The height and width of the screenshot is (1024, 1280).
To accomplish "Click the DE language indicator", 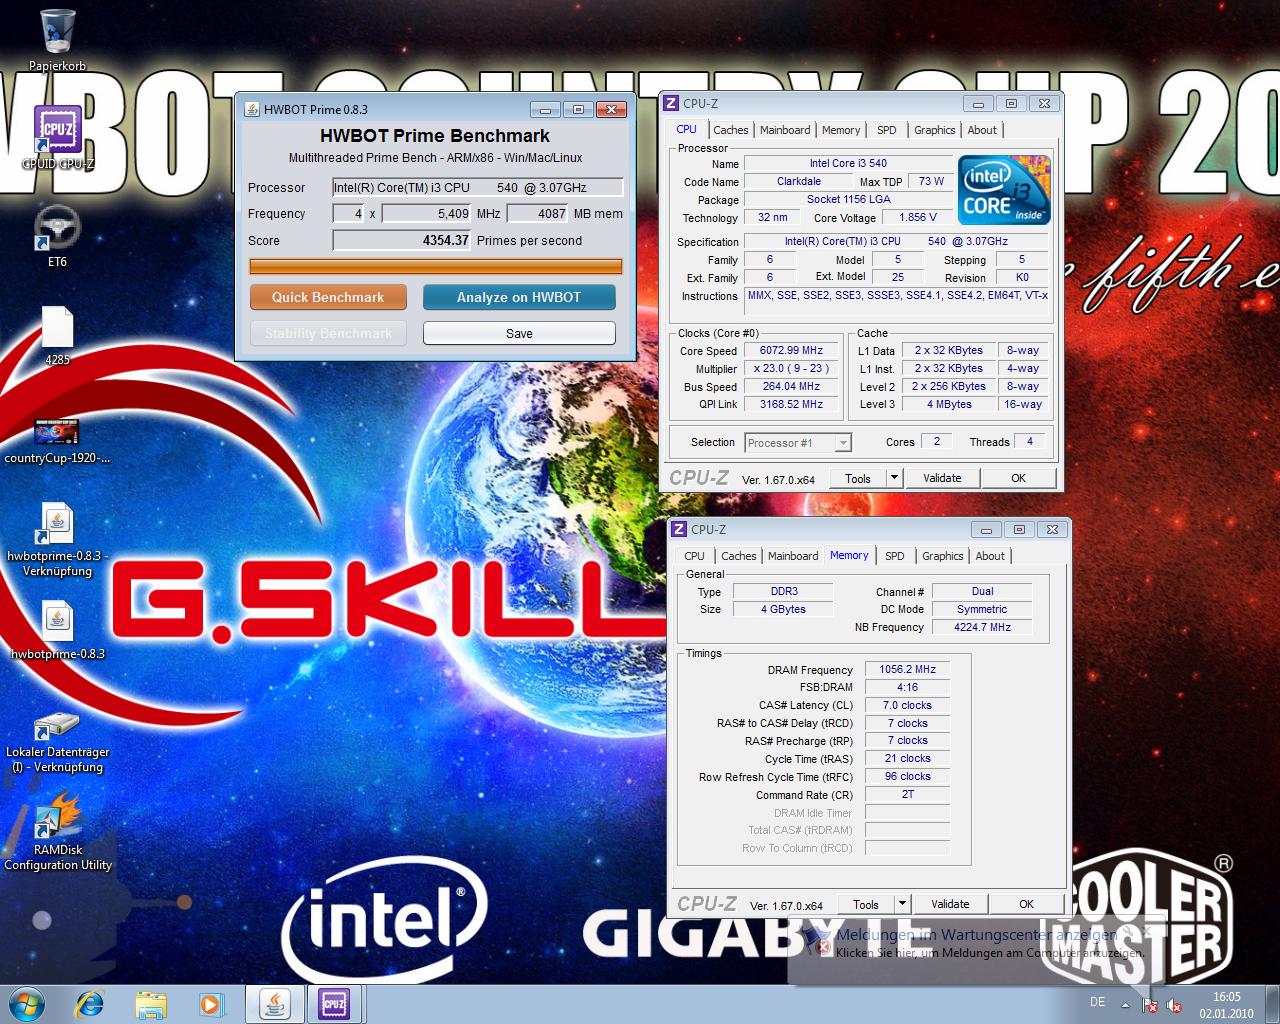I will click(x=1097, y=1002).
